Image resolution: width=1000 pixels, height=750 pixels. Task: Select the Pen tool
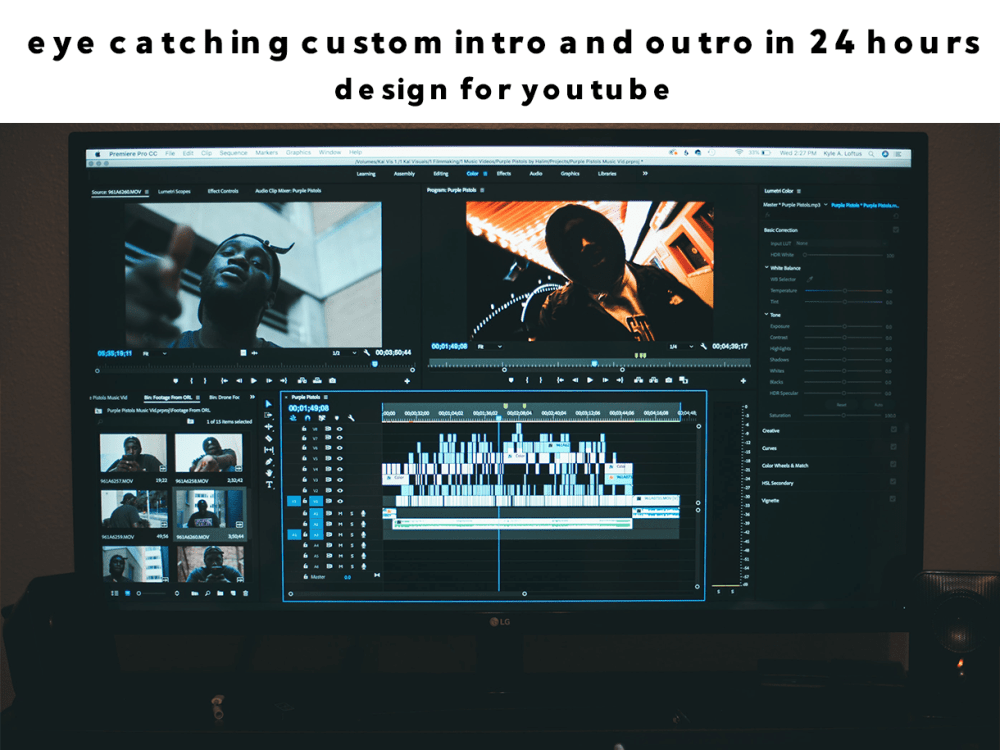tap(268, 461)
